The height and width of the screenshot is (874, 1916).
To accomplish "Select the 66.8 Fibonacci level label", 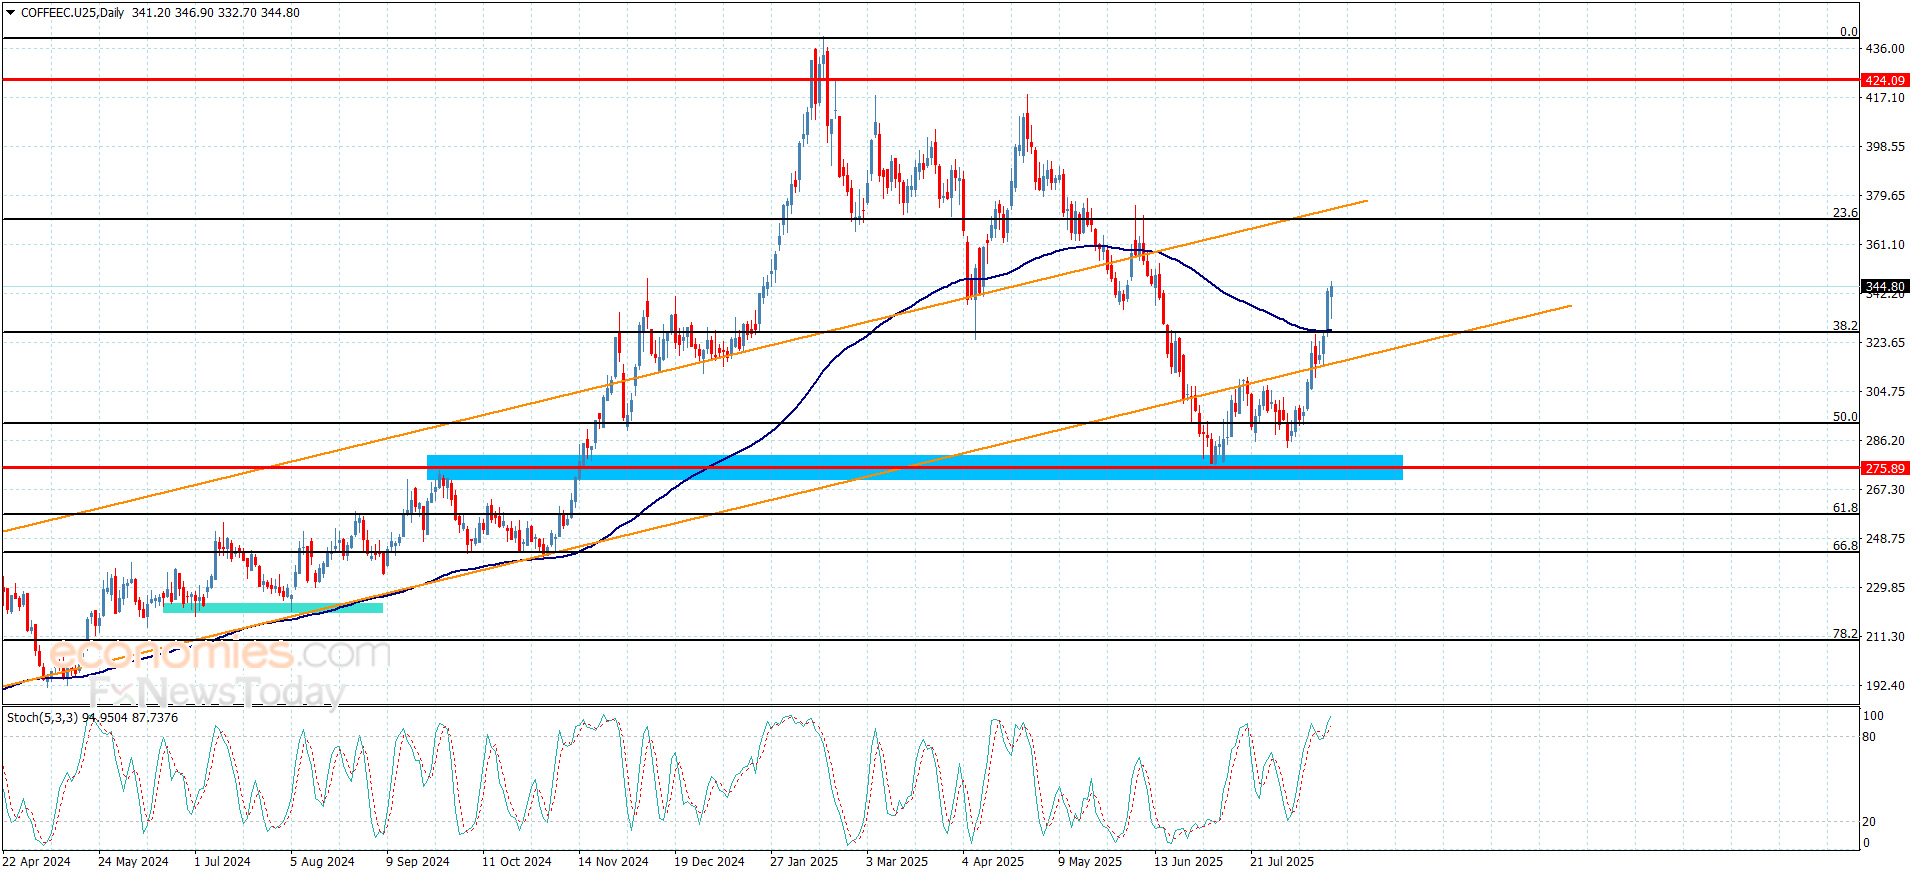I will pyautogui.click(x=1845, y=546).
